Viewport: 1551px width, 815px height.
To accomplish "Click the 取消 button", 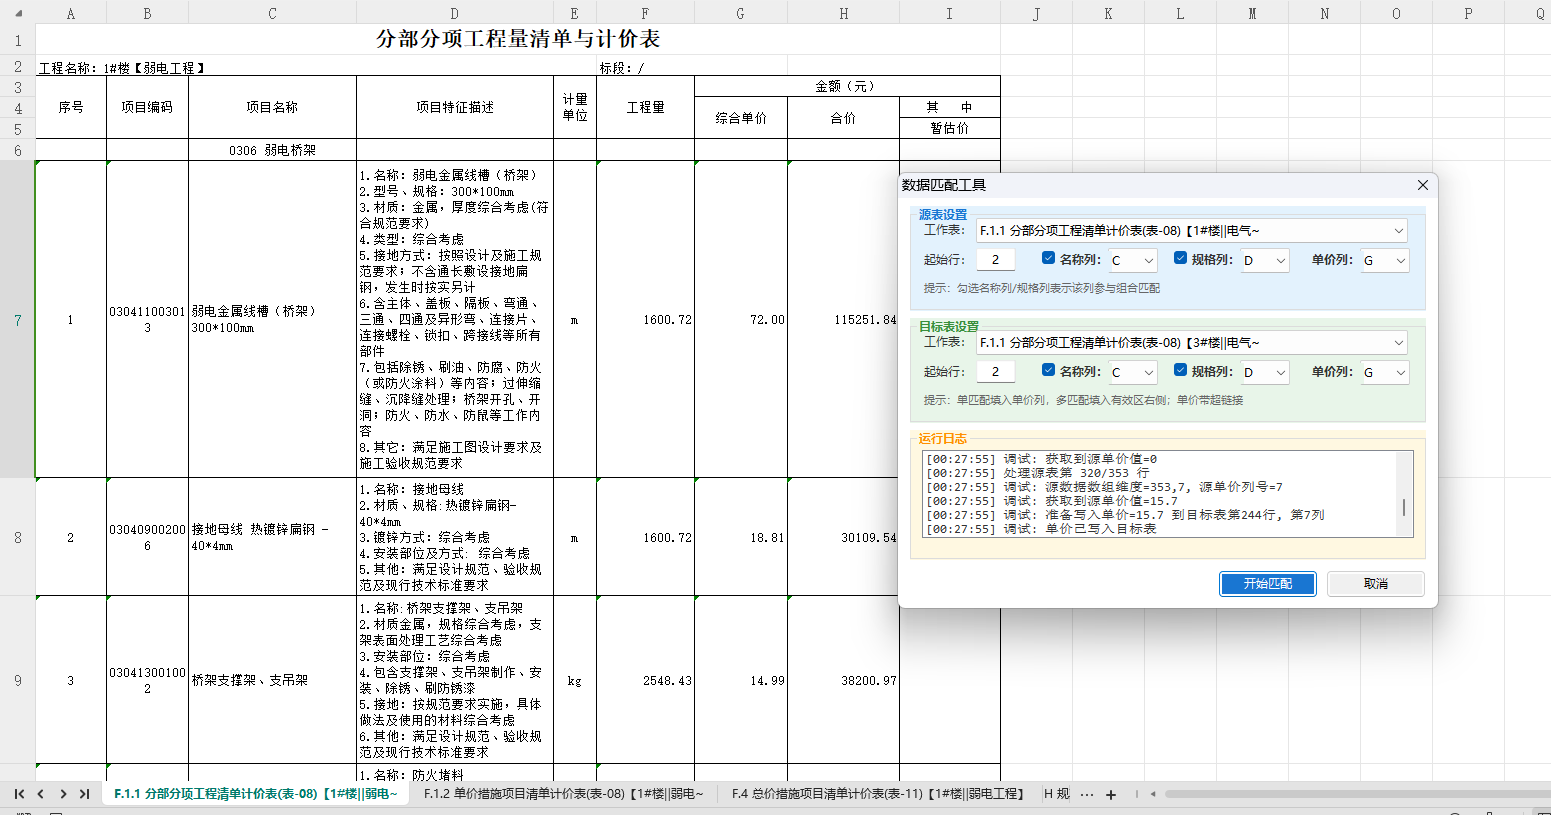I will 1376,583.
